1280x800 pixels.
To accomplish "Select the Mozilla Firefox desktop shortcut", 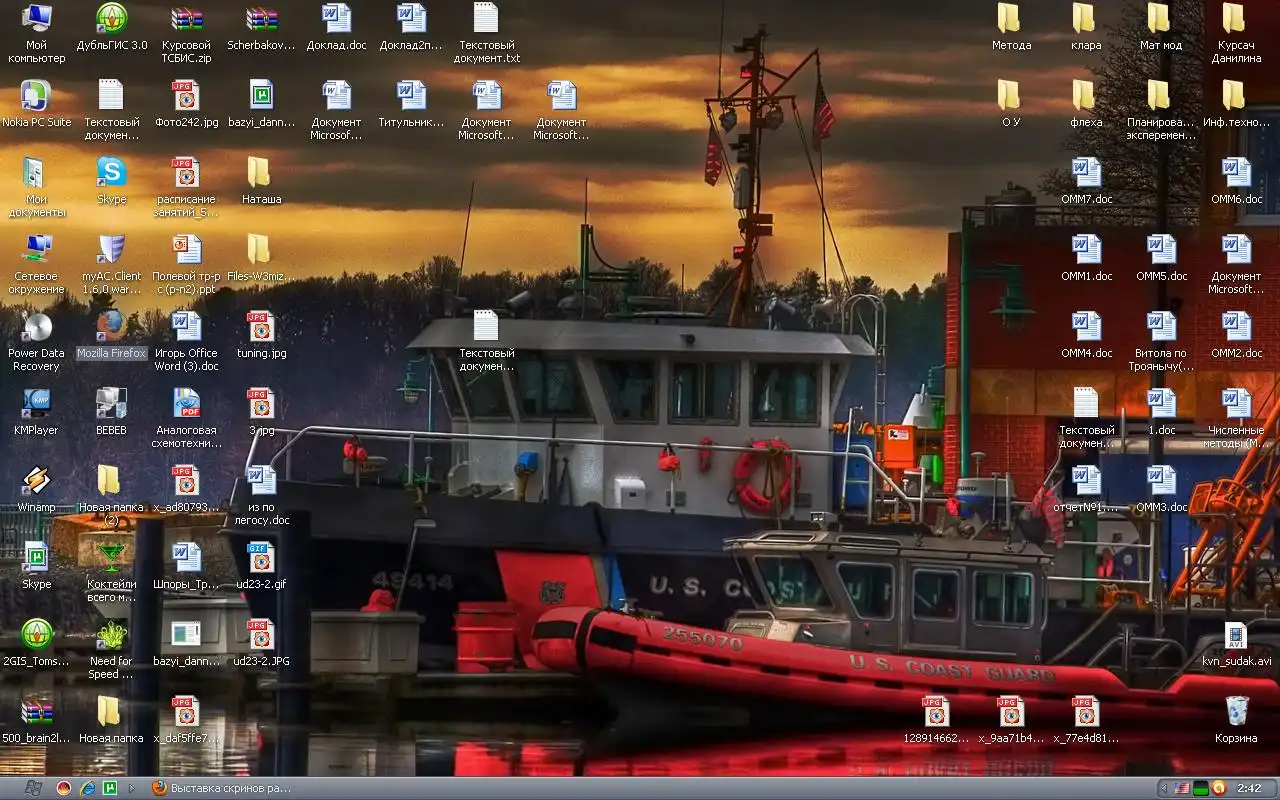I will point(111,328).
